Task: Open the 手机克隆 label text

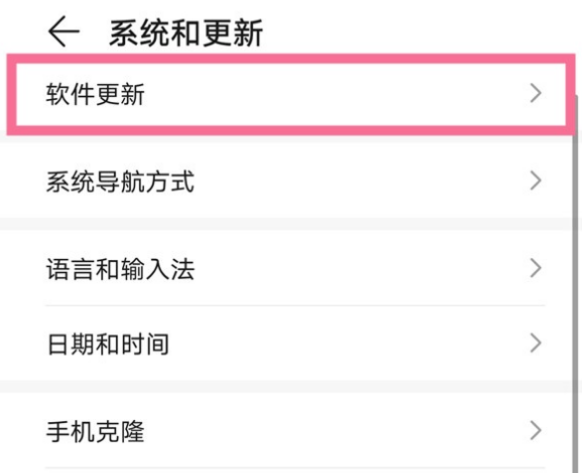Action: (x=95, y=431)
